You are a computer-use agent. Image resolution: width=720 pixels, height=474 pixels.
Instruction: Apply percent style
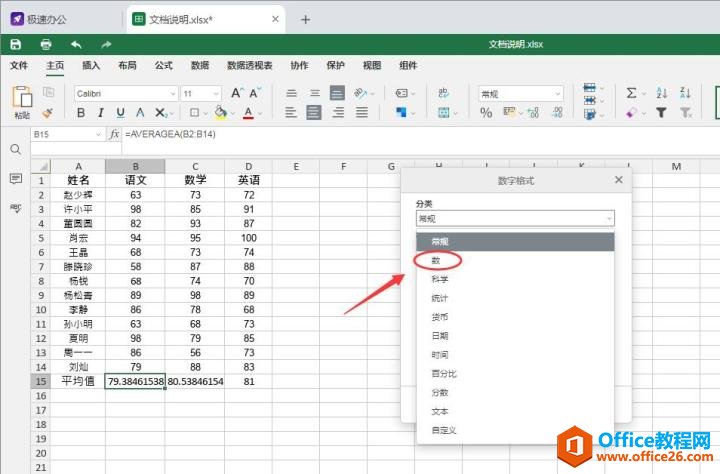tap(486, 113)
